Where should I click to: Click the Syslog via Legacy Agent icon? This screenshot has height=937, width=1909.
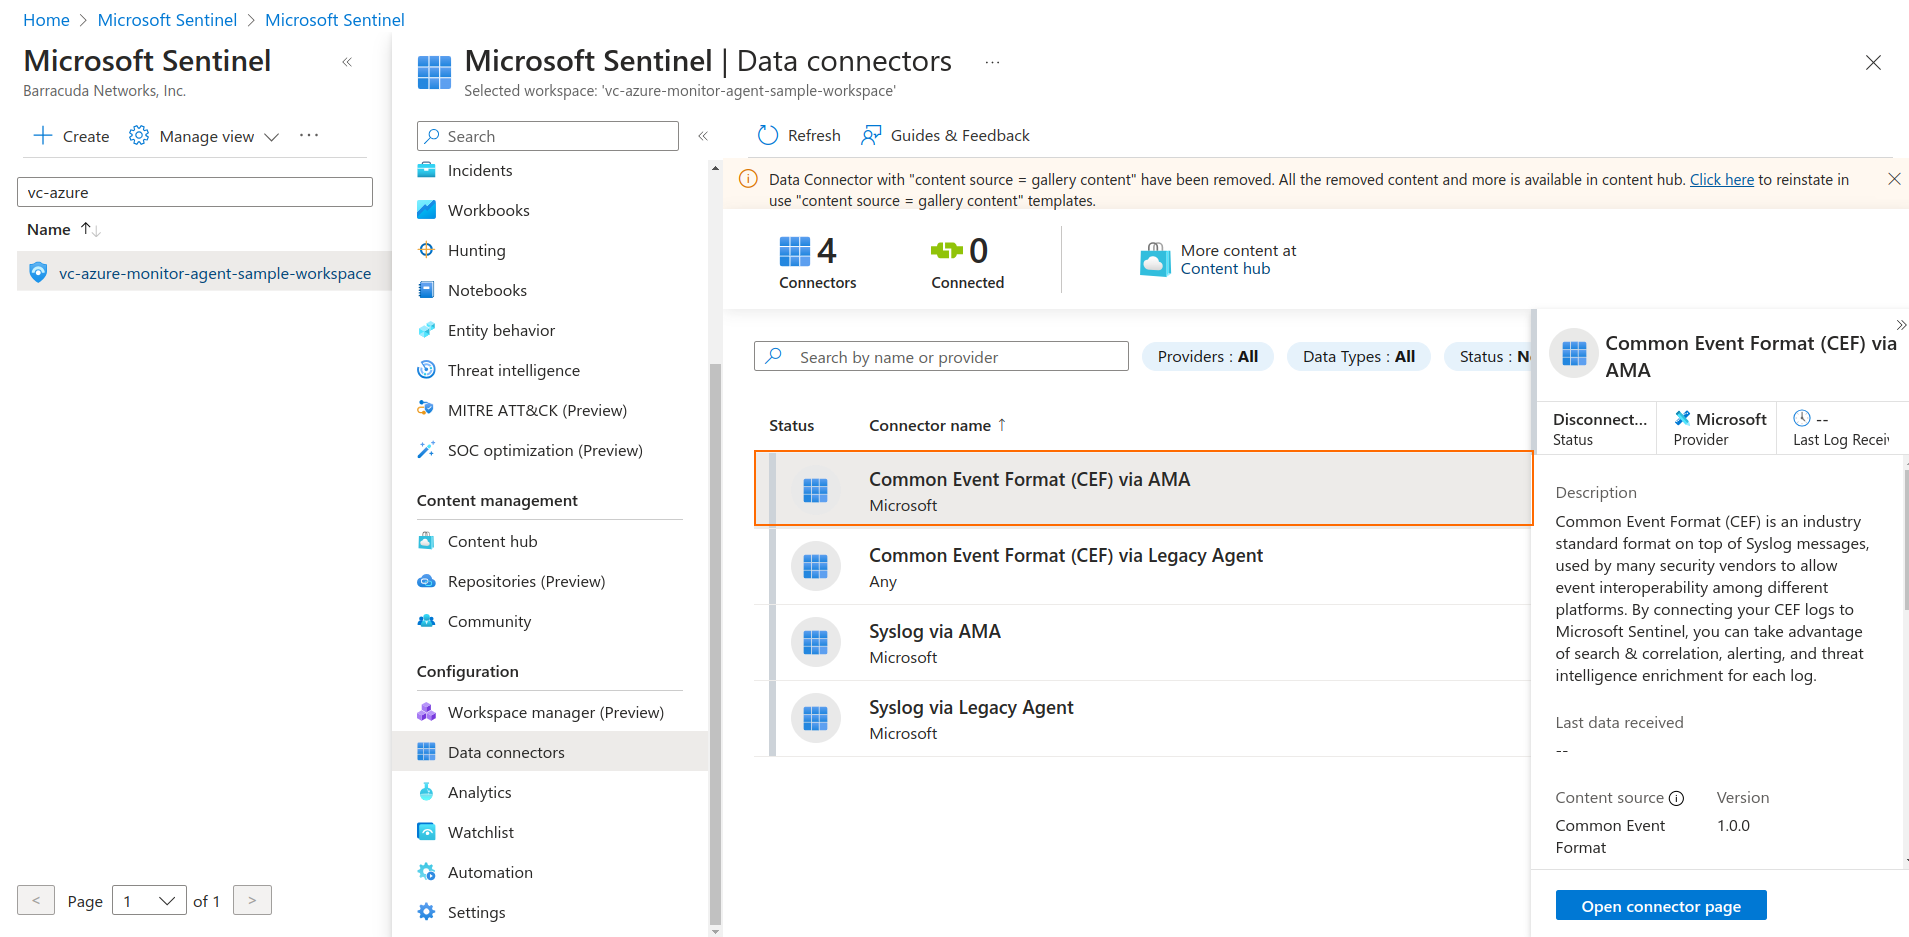pos(815,718)
